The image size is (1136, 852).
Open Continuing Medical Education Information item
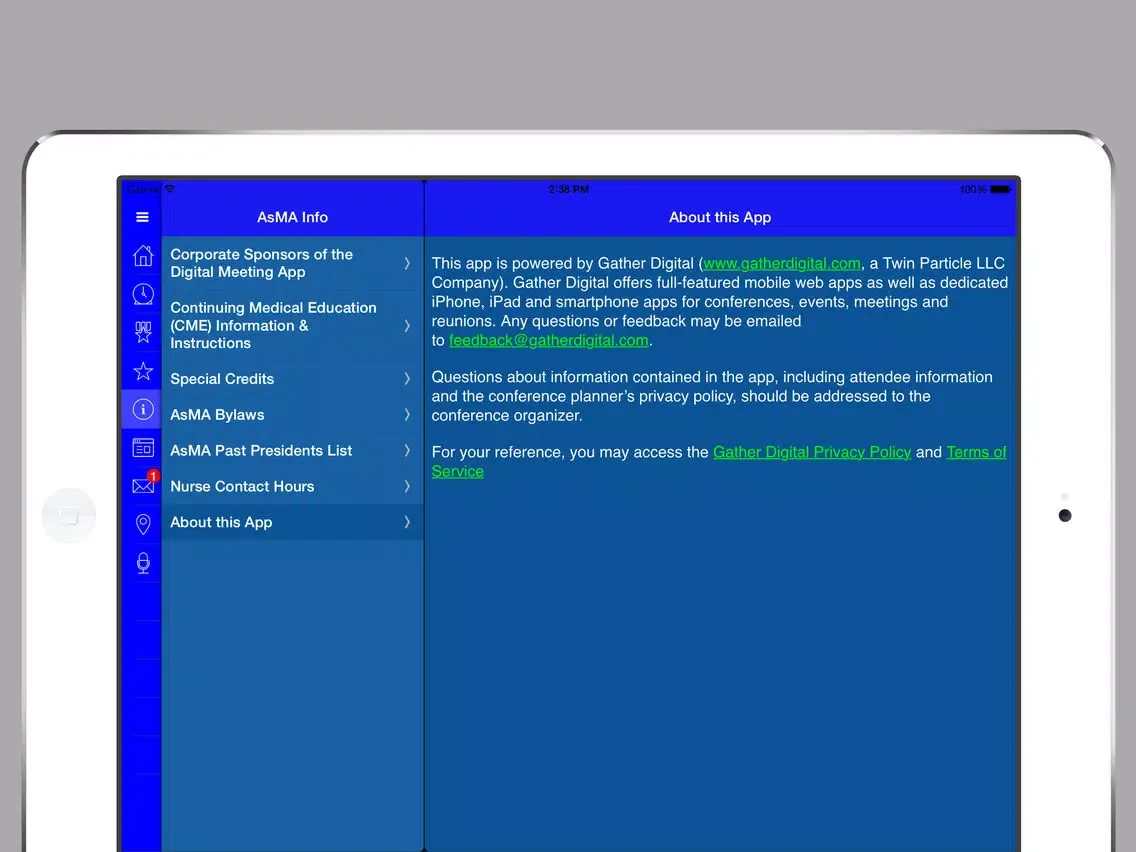[292, 325]
